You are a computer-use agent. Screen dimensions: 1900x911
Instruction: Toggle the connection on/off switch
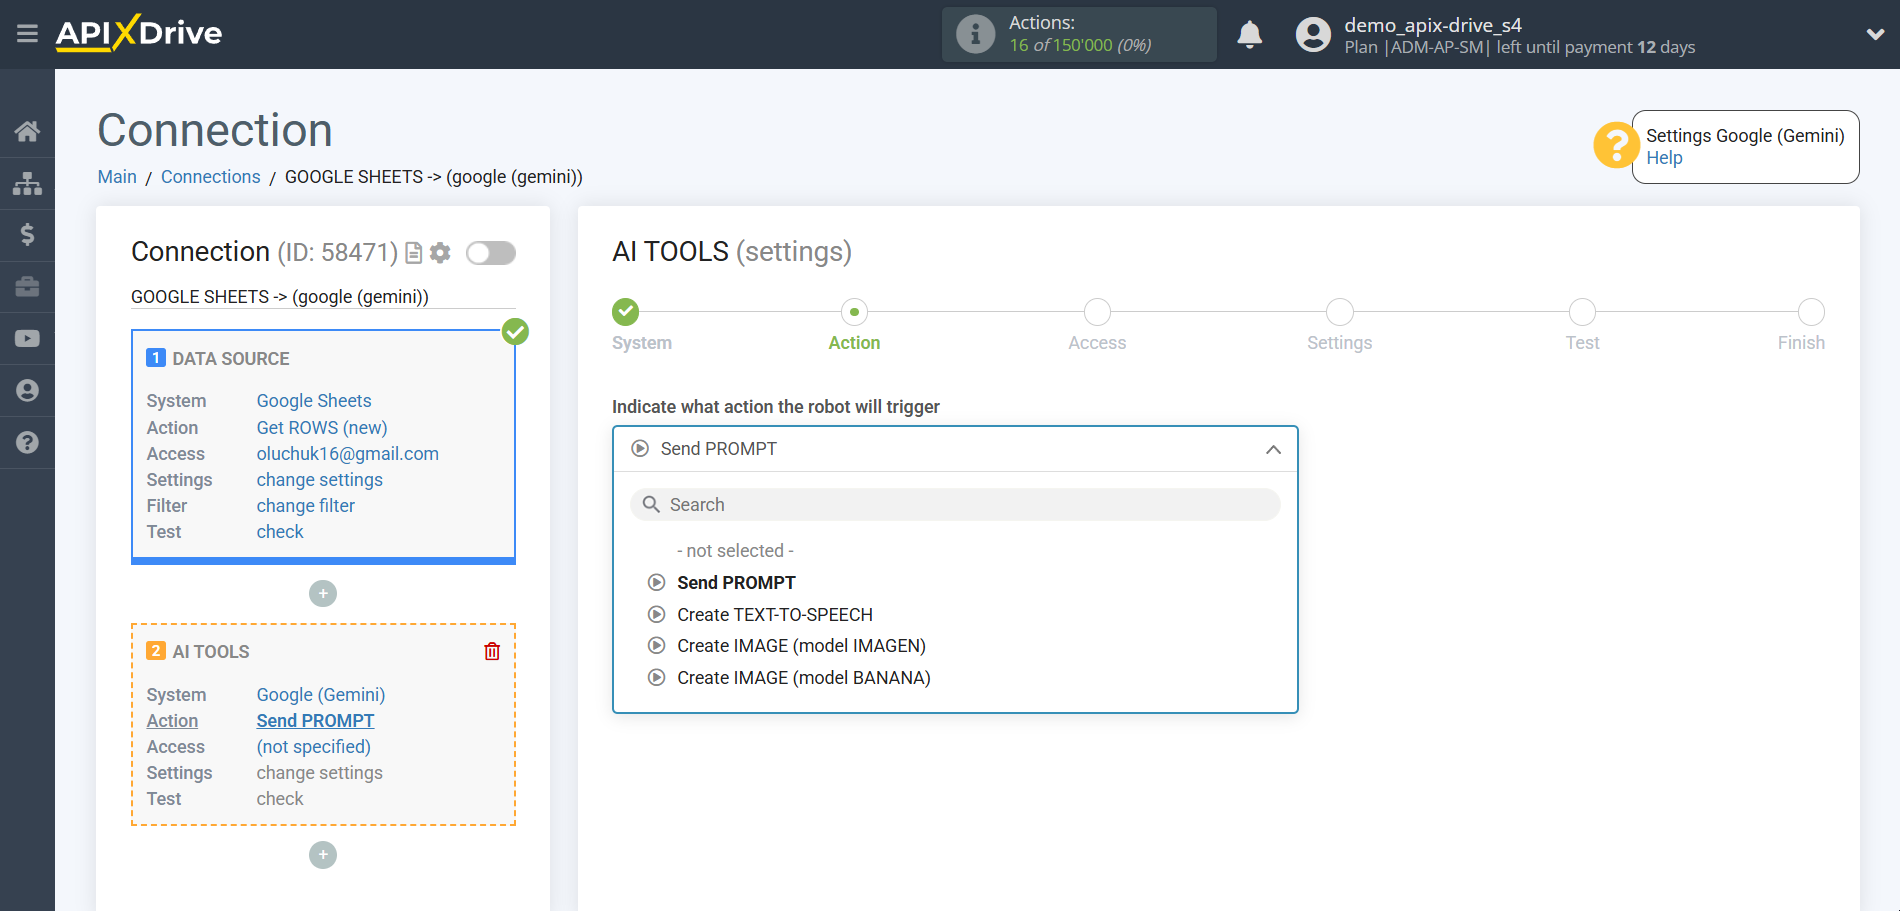(x=491, y=253)
